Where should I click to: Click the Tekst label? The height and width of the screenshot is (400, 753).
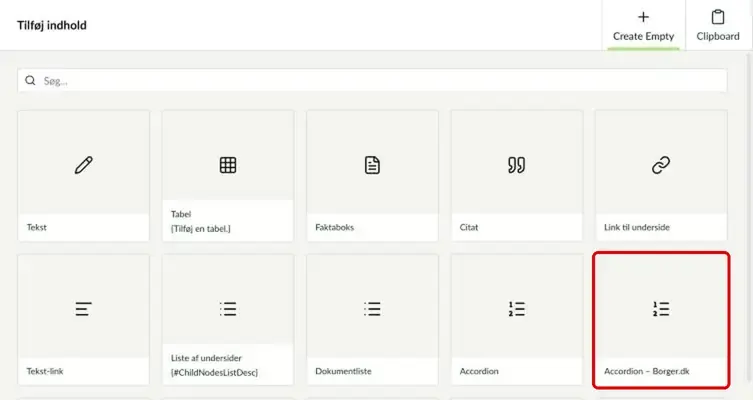point(36,227)
